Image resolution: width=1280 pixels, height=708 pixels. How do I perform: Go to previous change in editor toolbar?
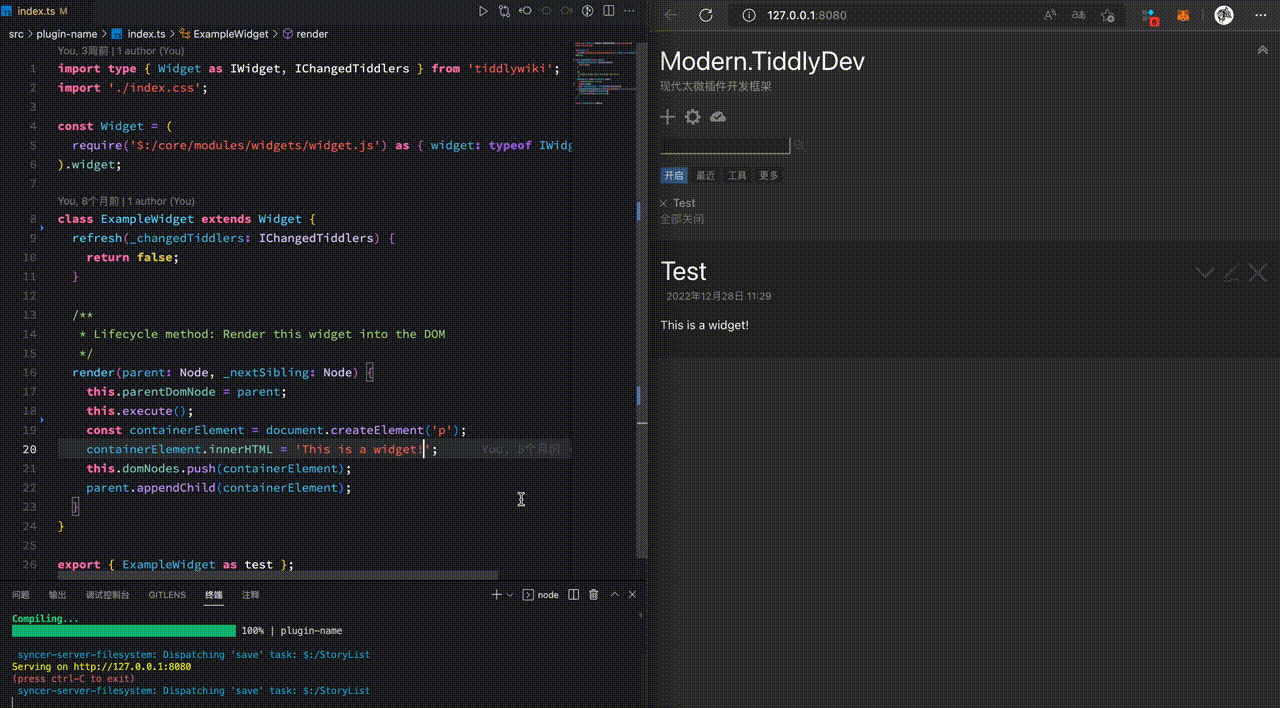coord(525,11)
